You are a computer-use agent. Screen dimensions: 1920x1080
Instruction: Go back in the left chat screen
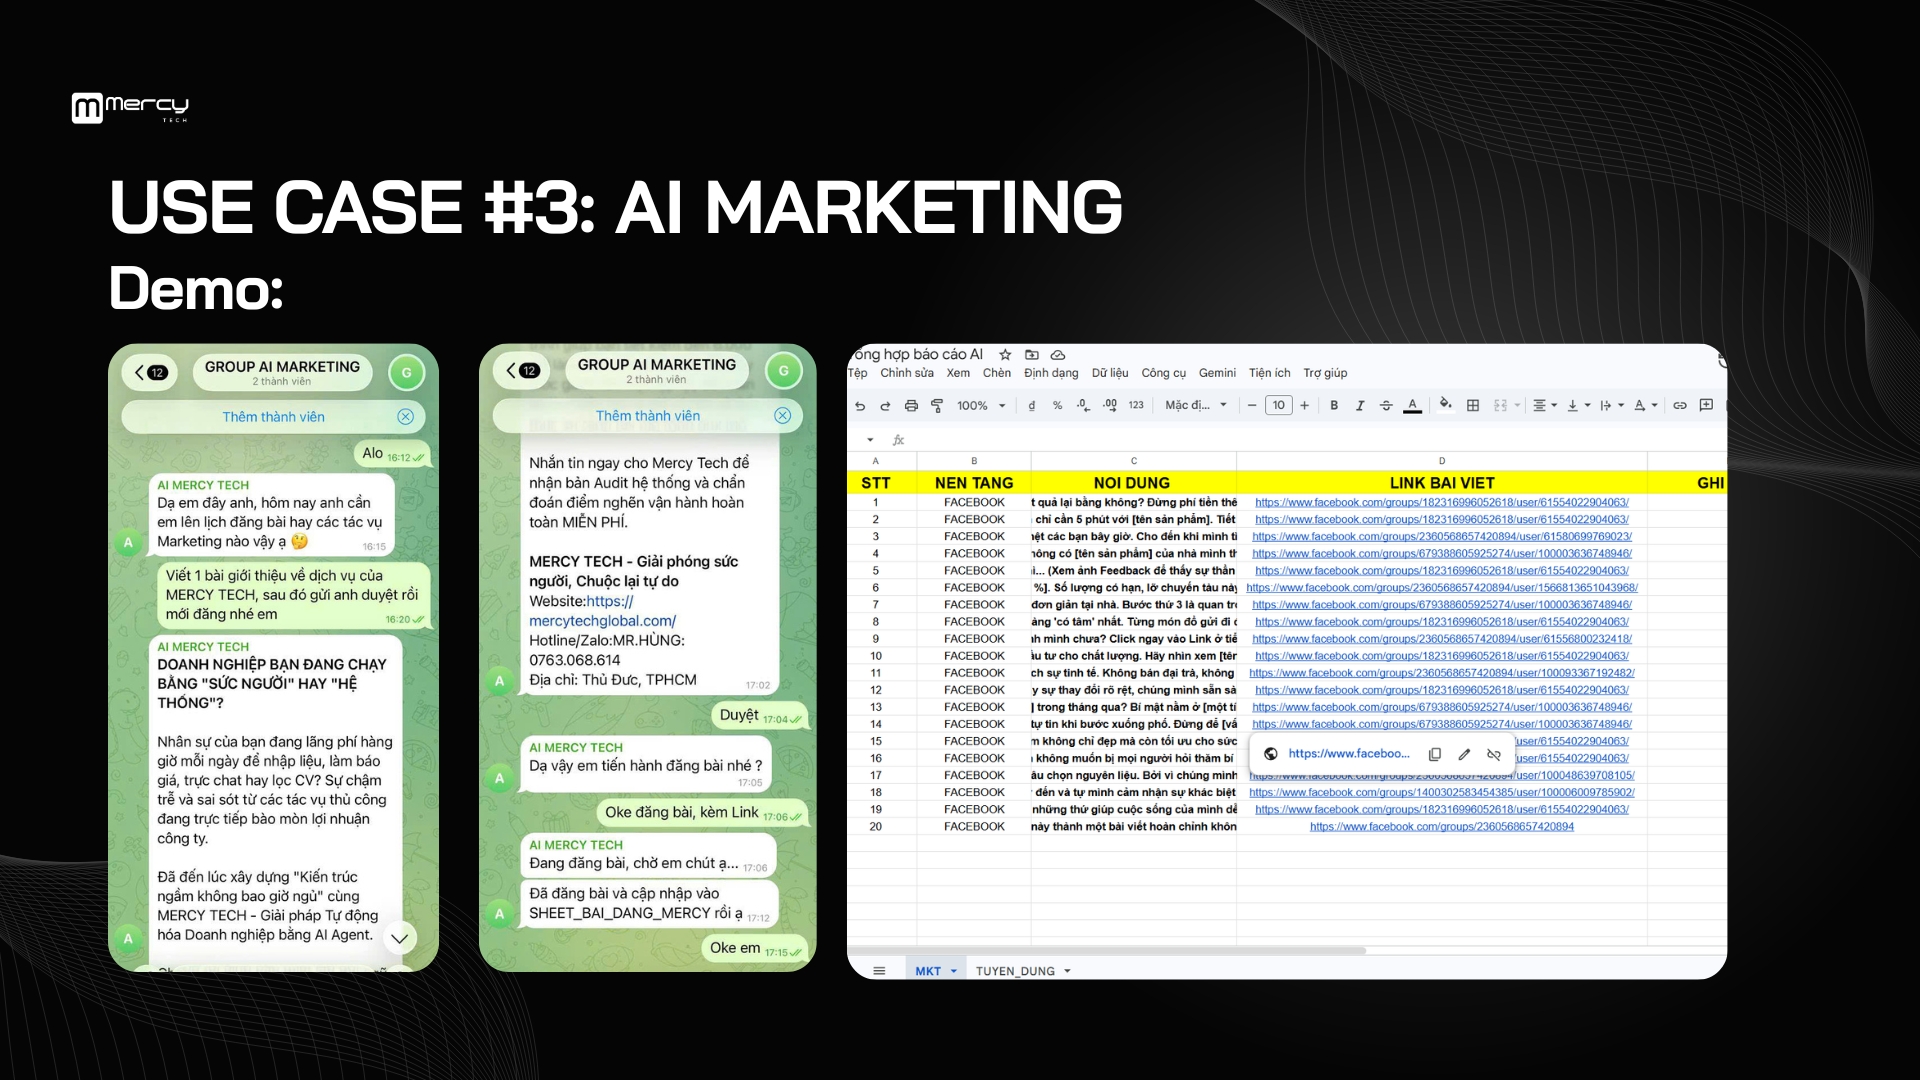point(150,373)
